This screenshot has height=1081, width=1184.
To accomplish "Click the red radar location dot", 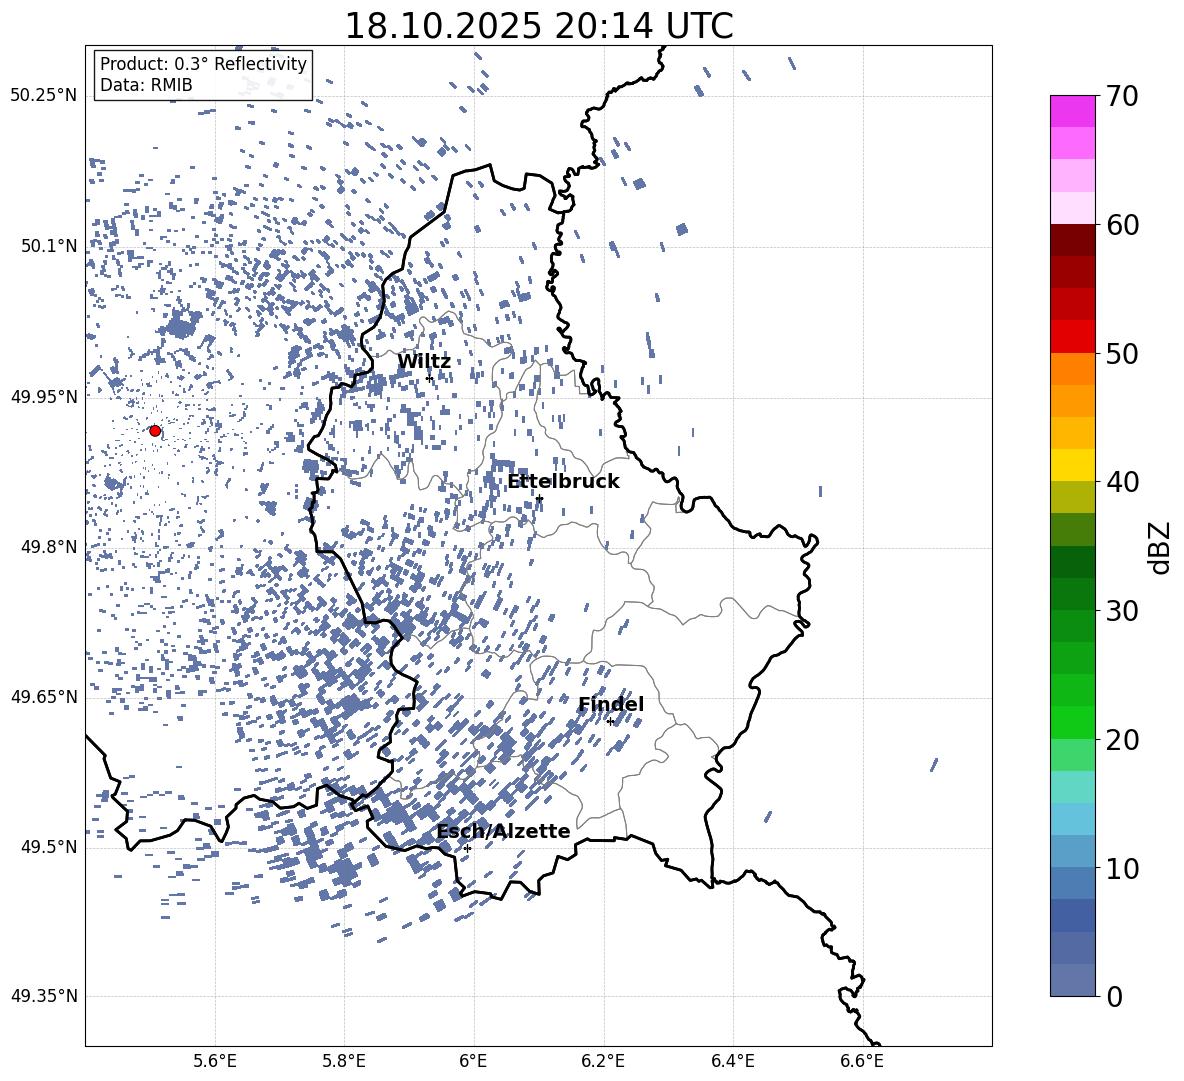I will (155, 431).
